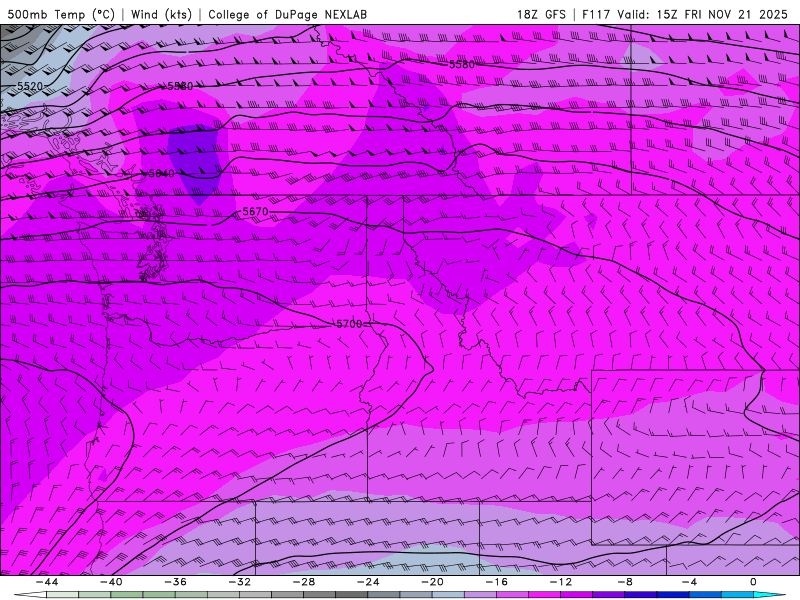This screenshot has width=800, height=600.
Task: Click the -4 value on color scale
Action: [x=689, y=582]
